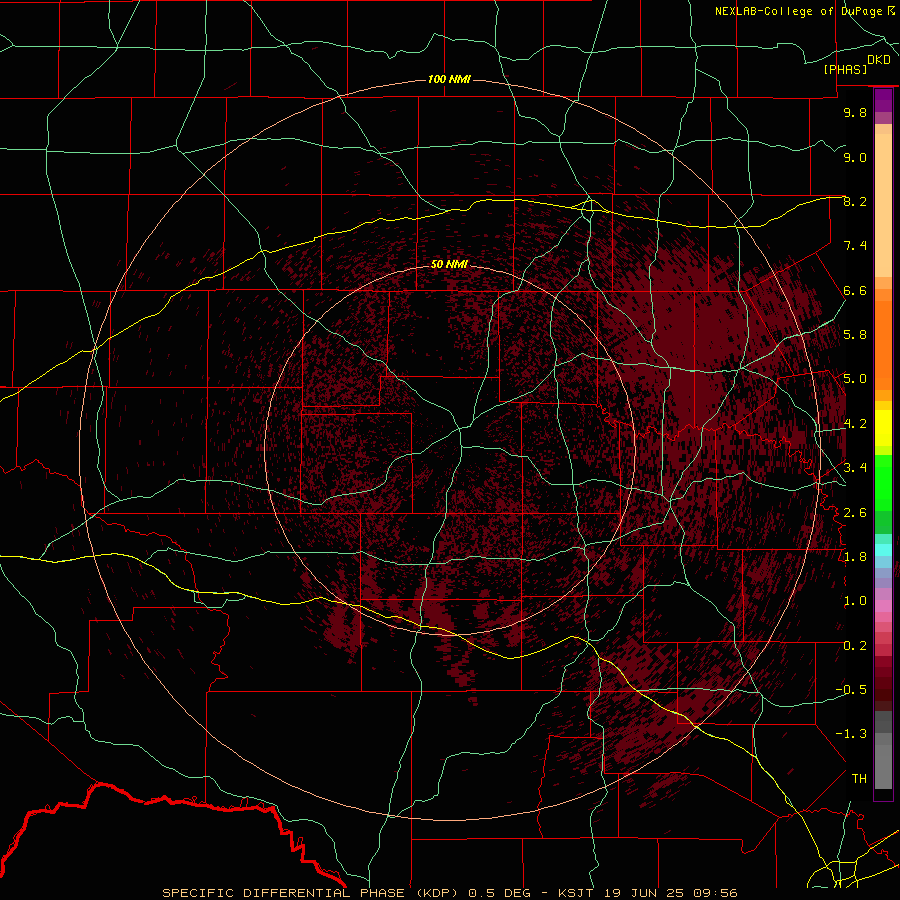The height and width of the screenshot is (900, 900).
Task: Click the 1.8 scale value
Action: tap(855, 557)
